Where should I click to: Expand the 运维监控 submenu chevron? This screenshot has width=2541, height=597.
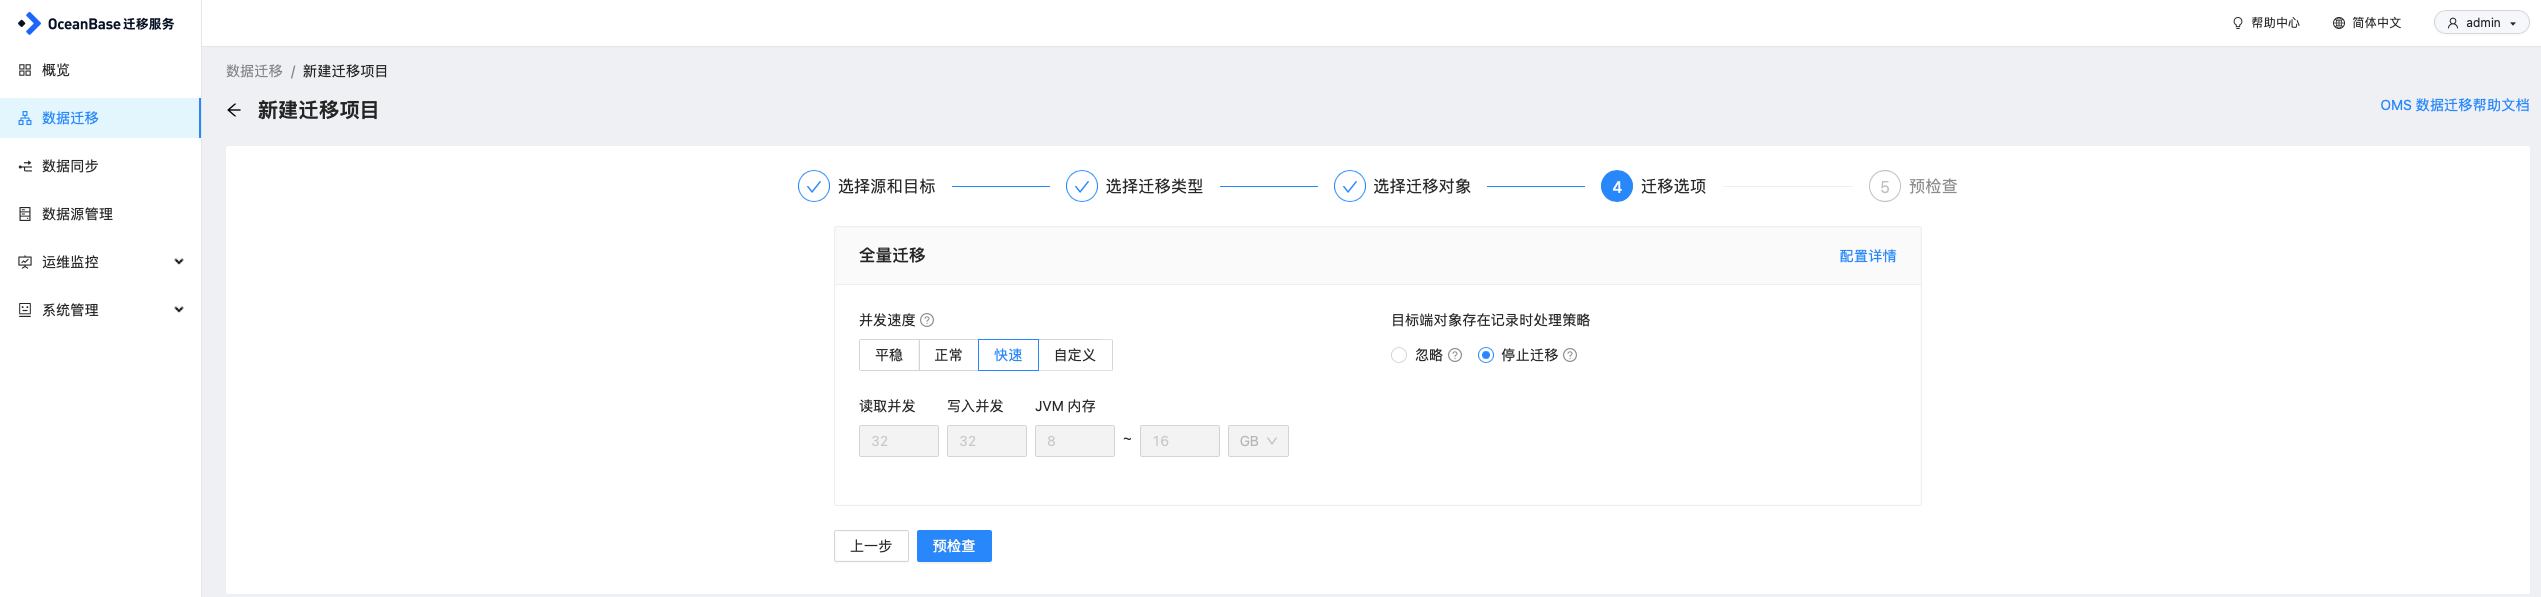179,262
